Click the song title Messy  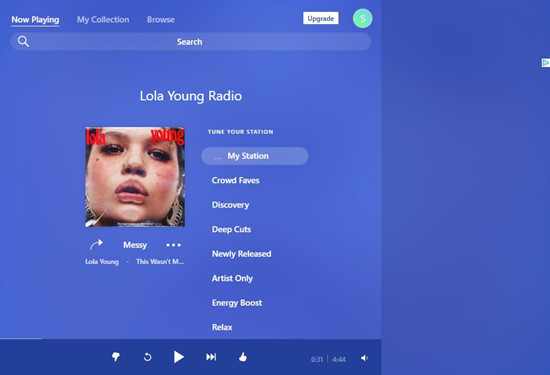135,245
